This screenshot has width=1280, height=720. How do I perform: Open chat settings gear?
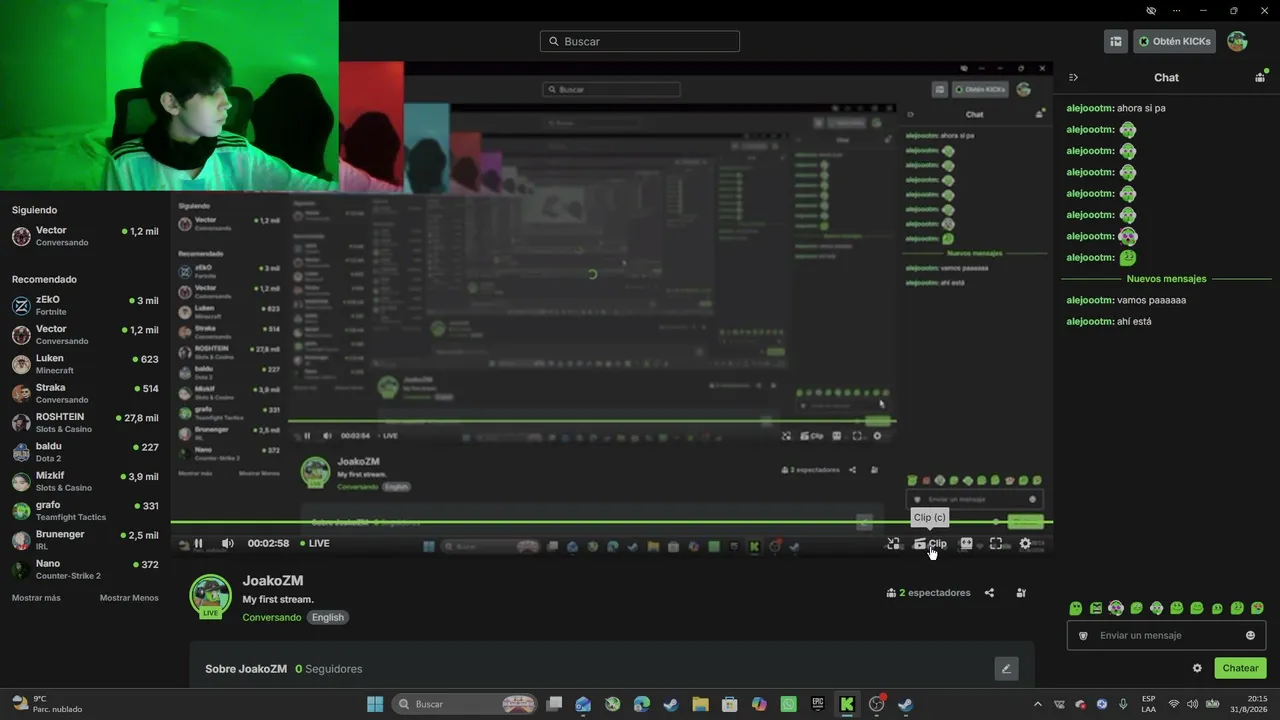(1197, 668)
